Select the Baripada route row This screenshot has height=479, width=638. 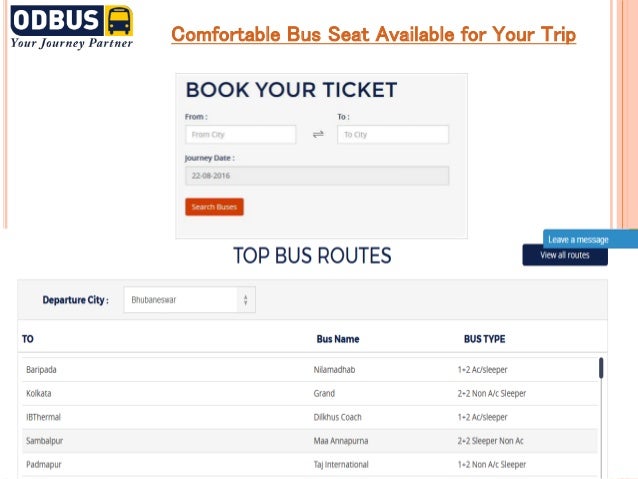(310, 369)
